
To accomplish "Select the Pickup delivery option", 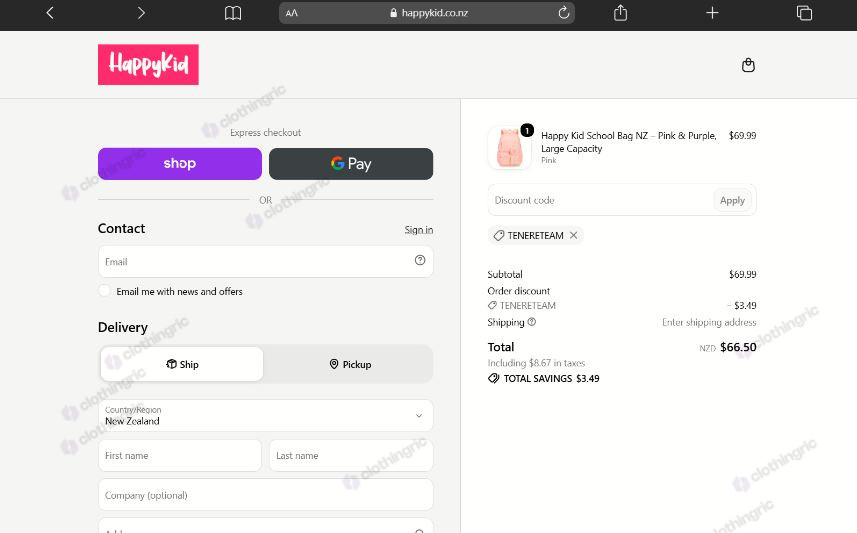I will (350, 364).
